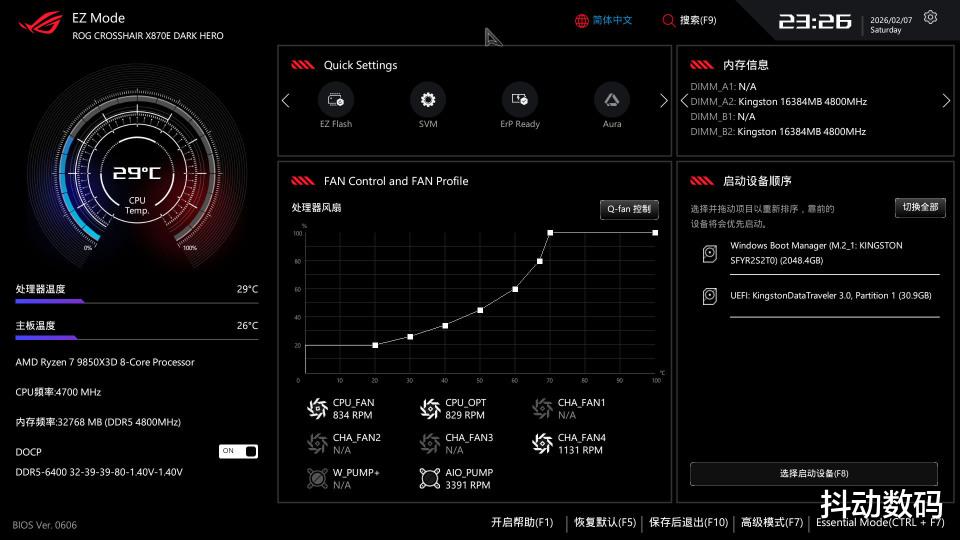Viewport: 960px width, 540px height.
Task: Click right arrow in memory info panel
Action: click(946, 101)
